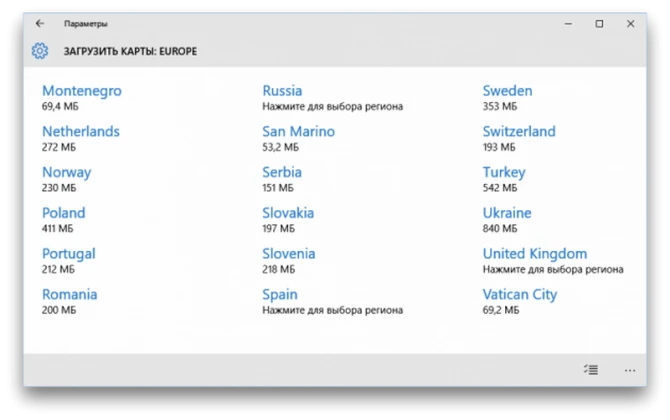Select Poland map, 411 МБ
The width and height of the screenshot is (670, 420).
pos(64,220)
